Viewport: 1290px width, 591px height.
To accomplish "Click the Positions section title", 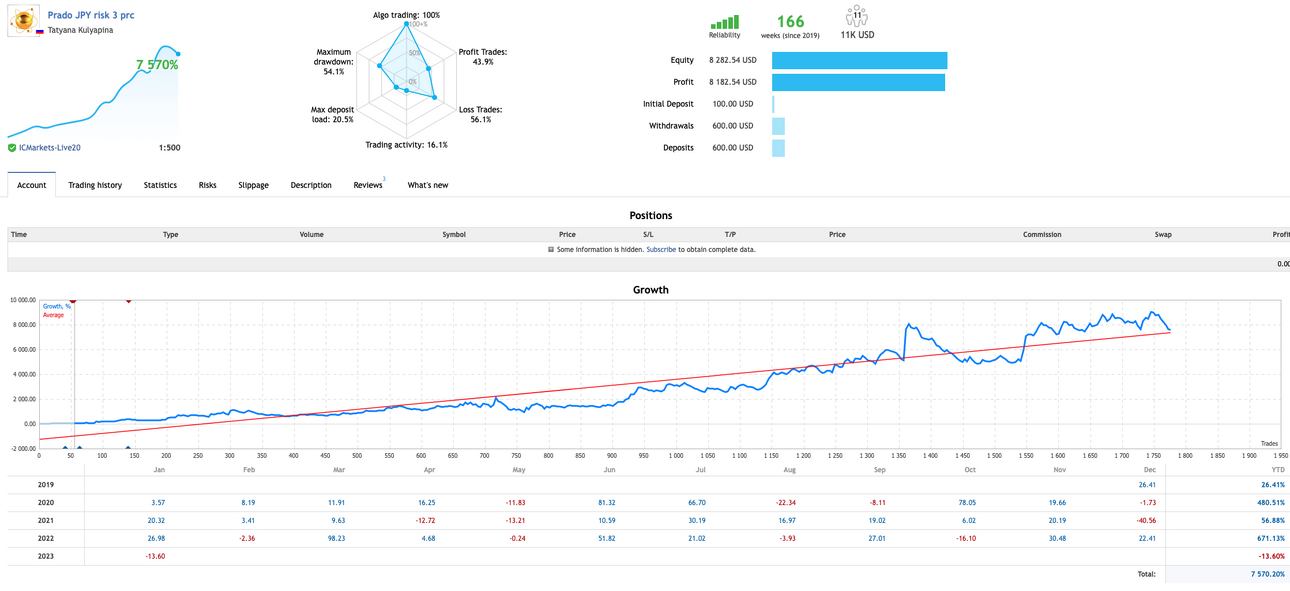I will [650, 215].
